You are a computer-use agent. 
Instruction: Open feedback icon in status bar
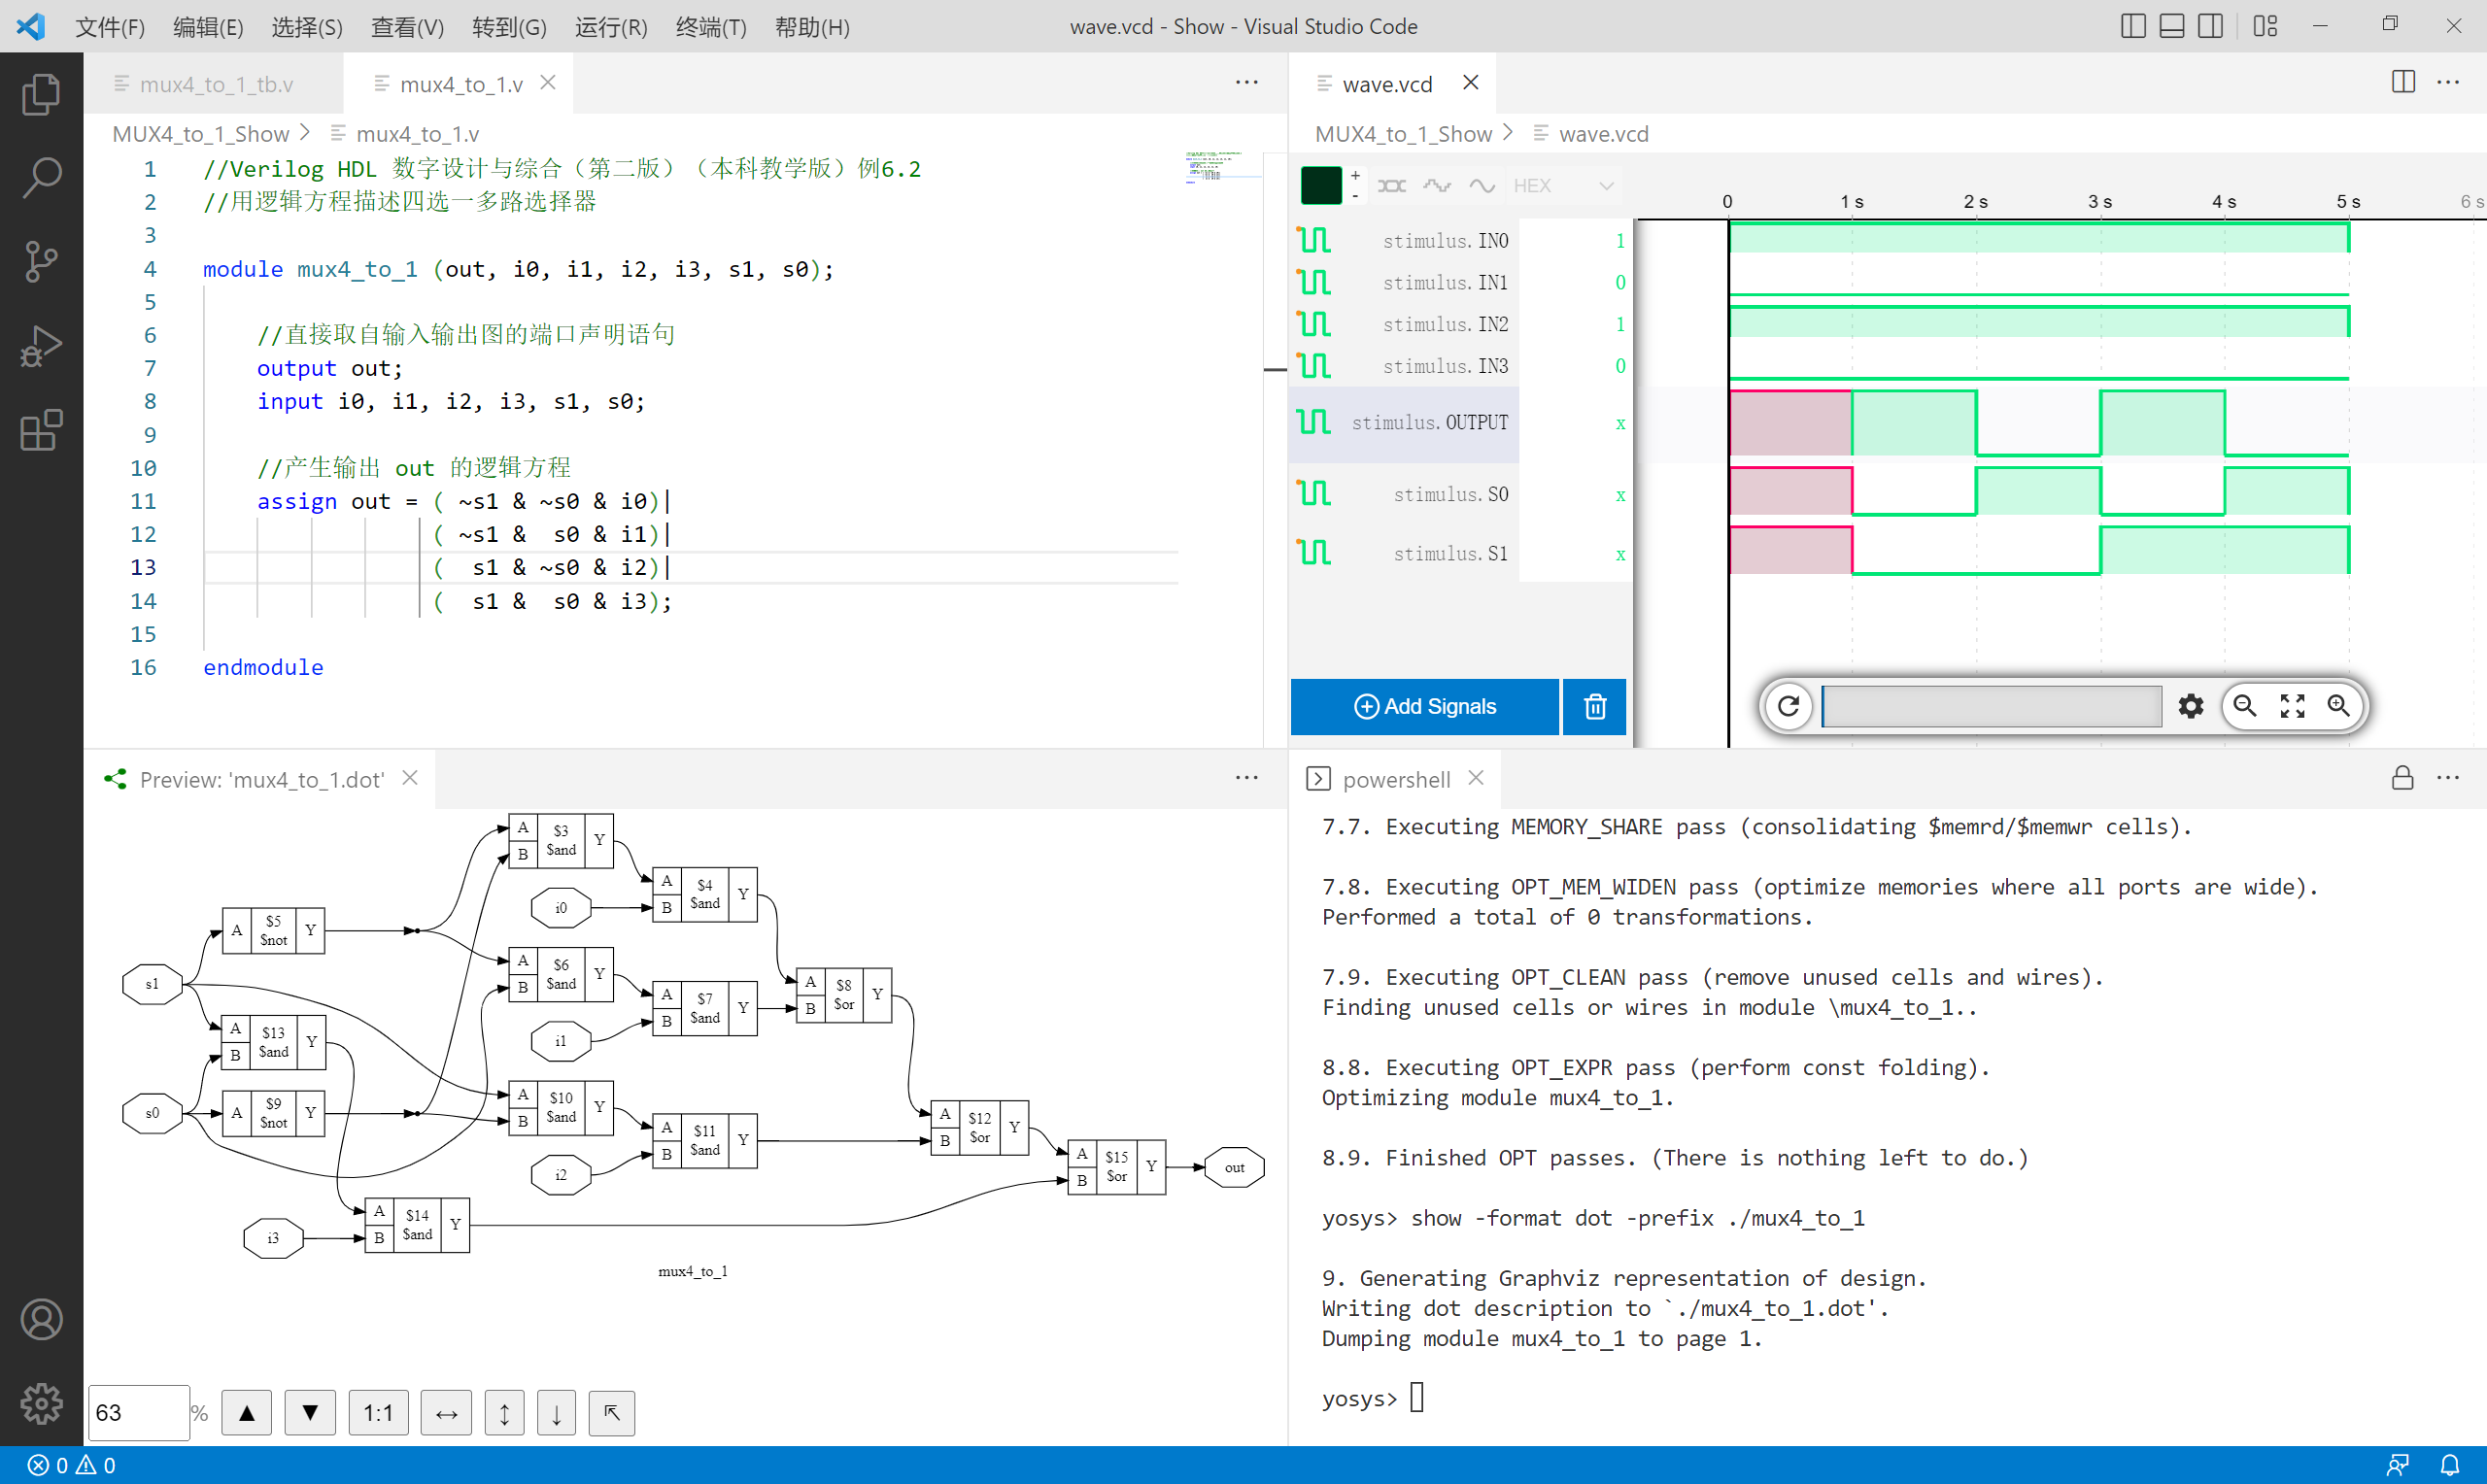2397,1466
